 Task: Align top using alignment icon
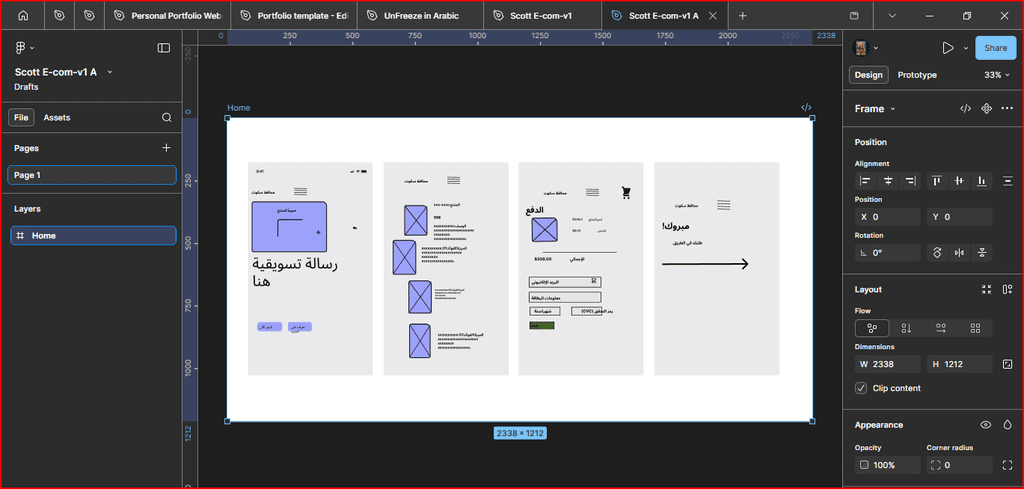[937, 181]
